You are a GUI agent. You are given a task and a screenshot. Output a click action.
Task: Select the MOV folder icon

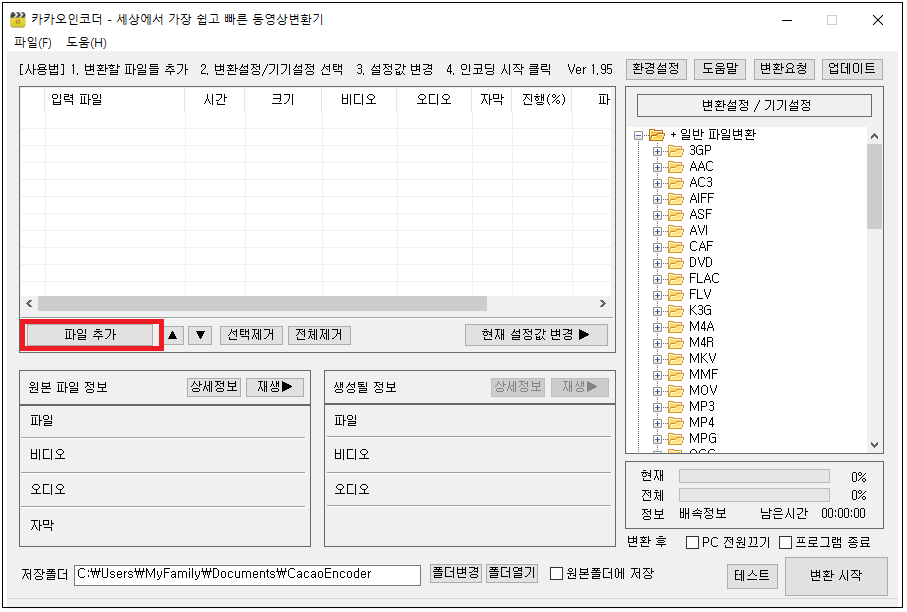pyautogui.click(x=676, y=391)
